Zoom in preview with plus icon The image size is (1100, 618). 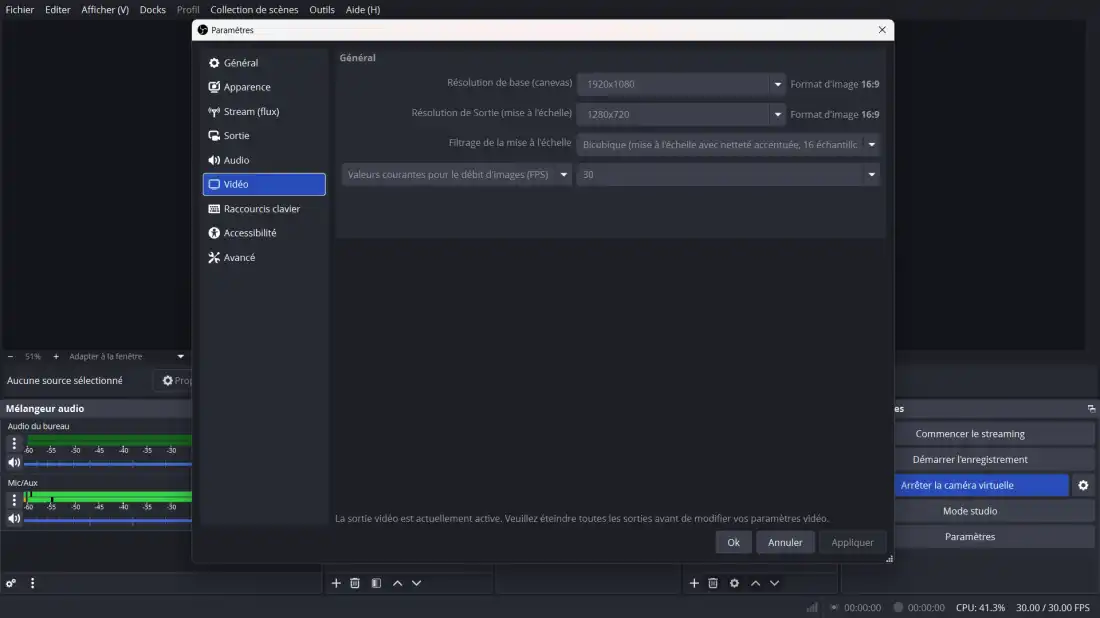click(x=56, y=356)
